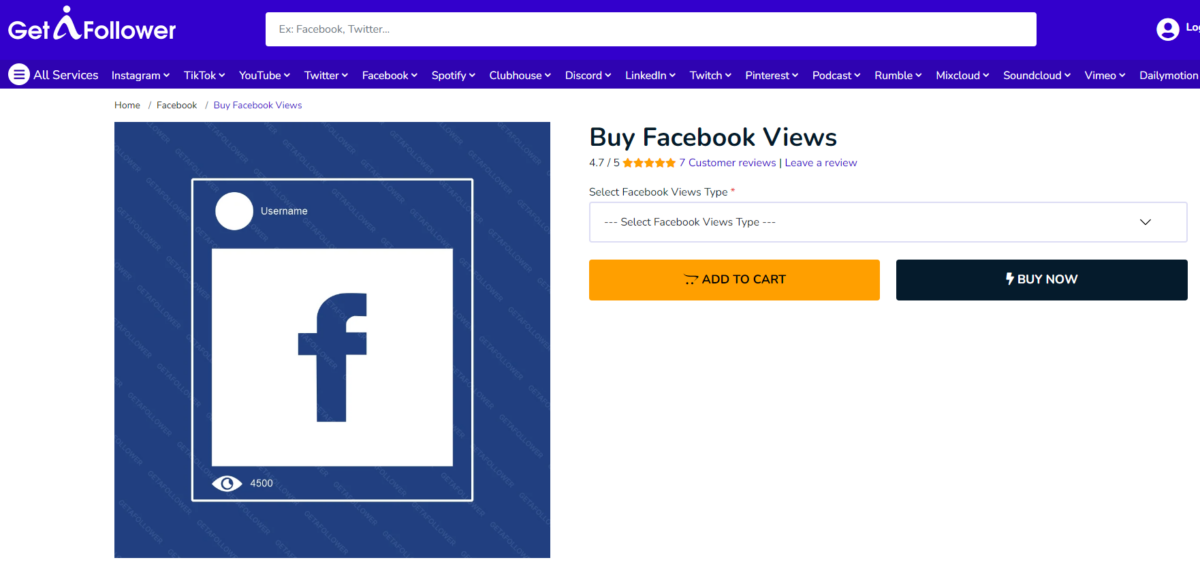Image resolution: width=1200 pixels, height=573 pixels.
Task: Click Buy Facebook Views breadcrumb
Action: point(257,105)
